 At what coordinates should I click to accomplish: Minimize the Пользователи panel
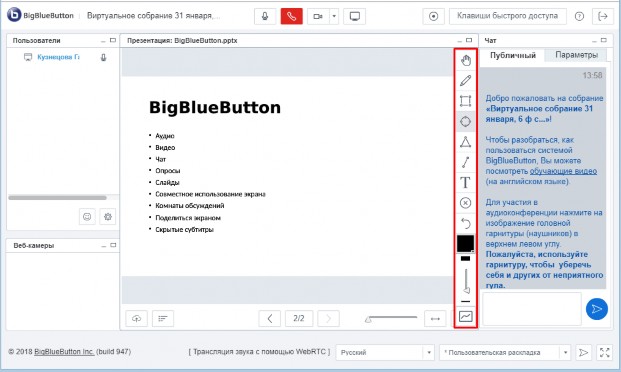[x=103, y=41]
